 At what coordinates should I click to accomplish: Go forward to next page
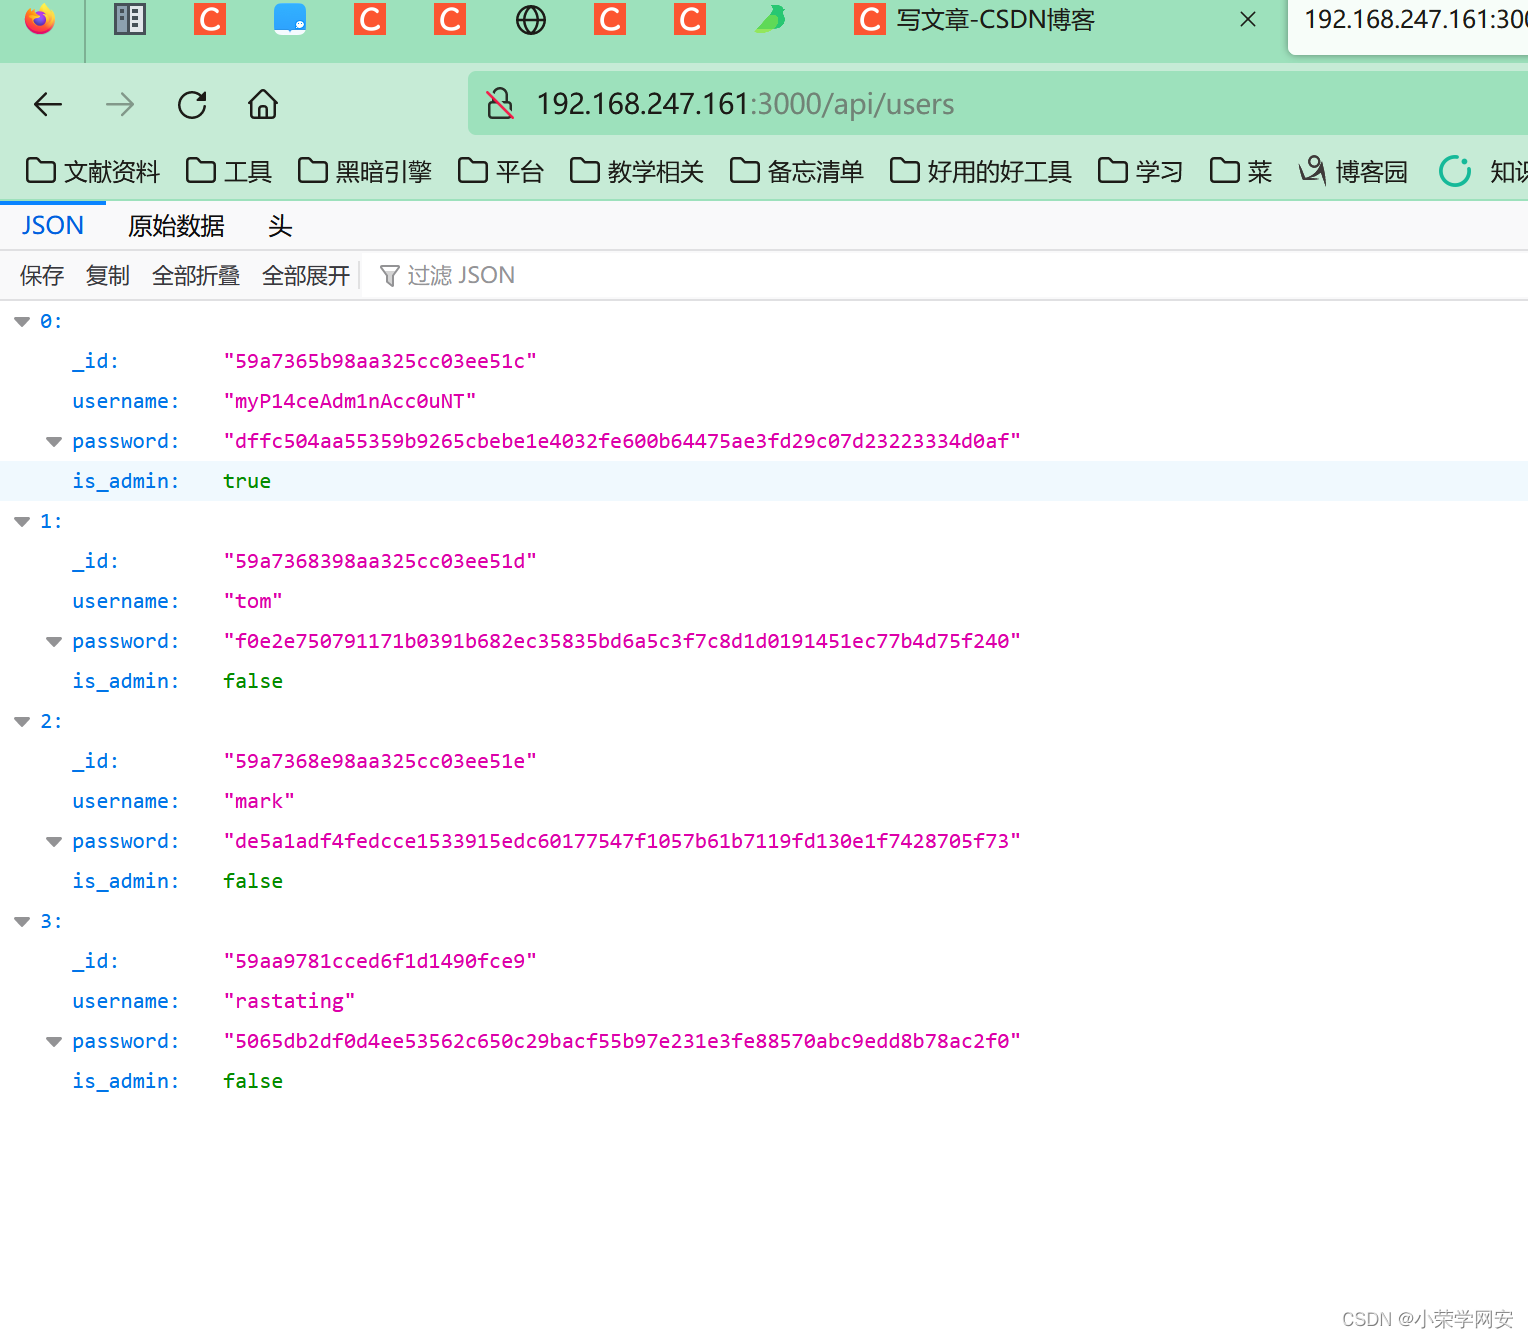[120, 104]
